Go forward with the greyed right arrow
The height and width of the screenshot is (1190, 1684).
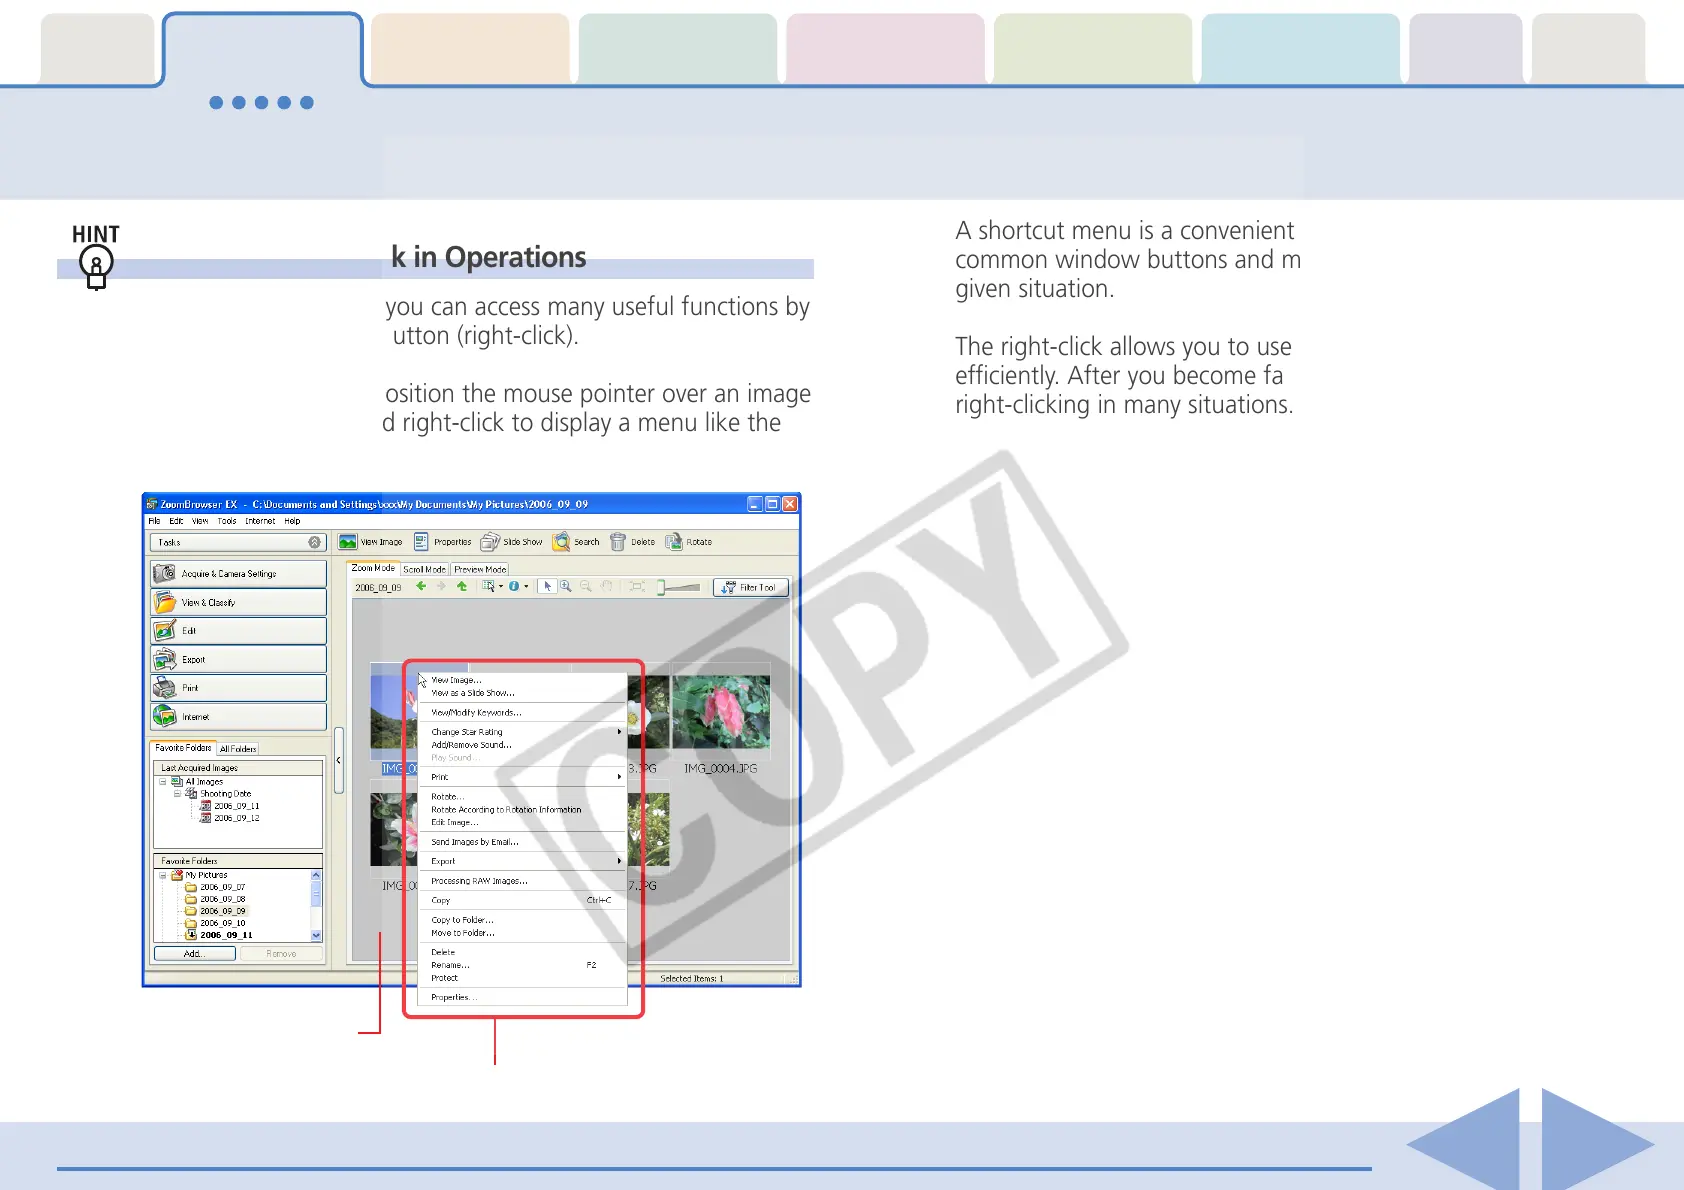click(441, 586)
